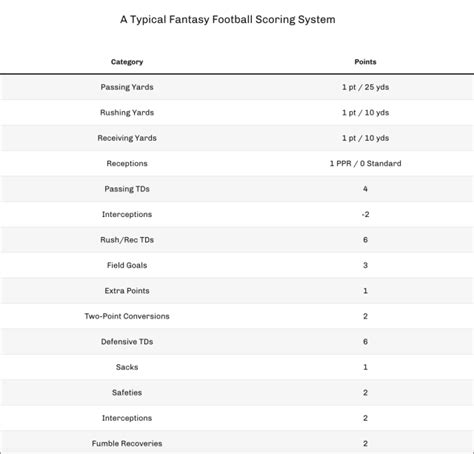Viewport: 474px width, 454px height.
Task: Click the Field Goals category cell
Action: click(127, 265)
